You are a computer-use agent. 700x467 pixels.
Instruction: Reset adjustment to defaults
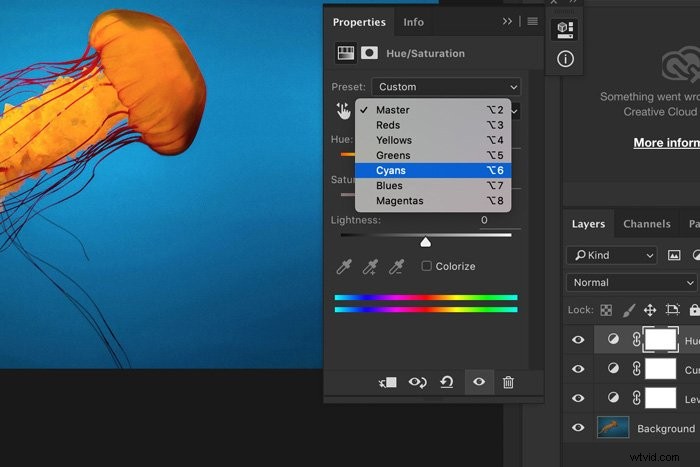tap(447, 382)
